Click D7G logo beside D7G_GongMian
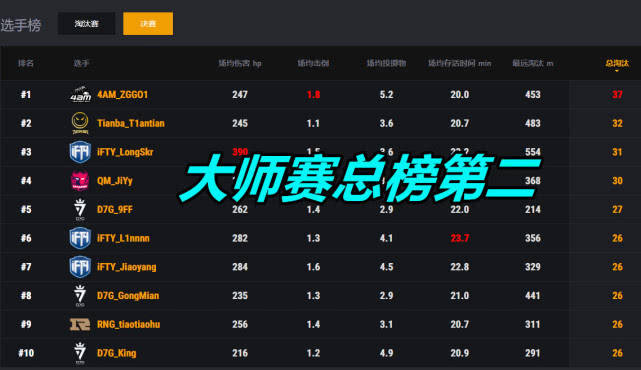This screenshot has height=370, width=641. point(80,296)
